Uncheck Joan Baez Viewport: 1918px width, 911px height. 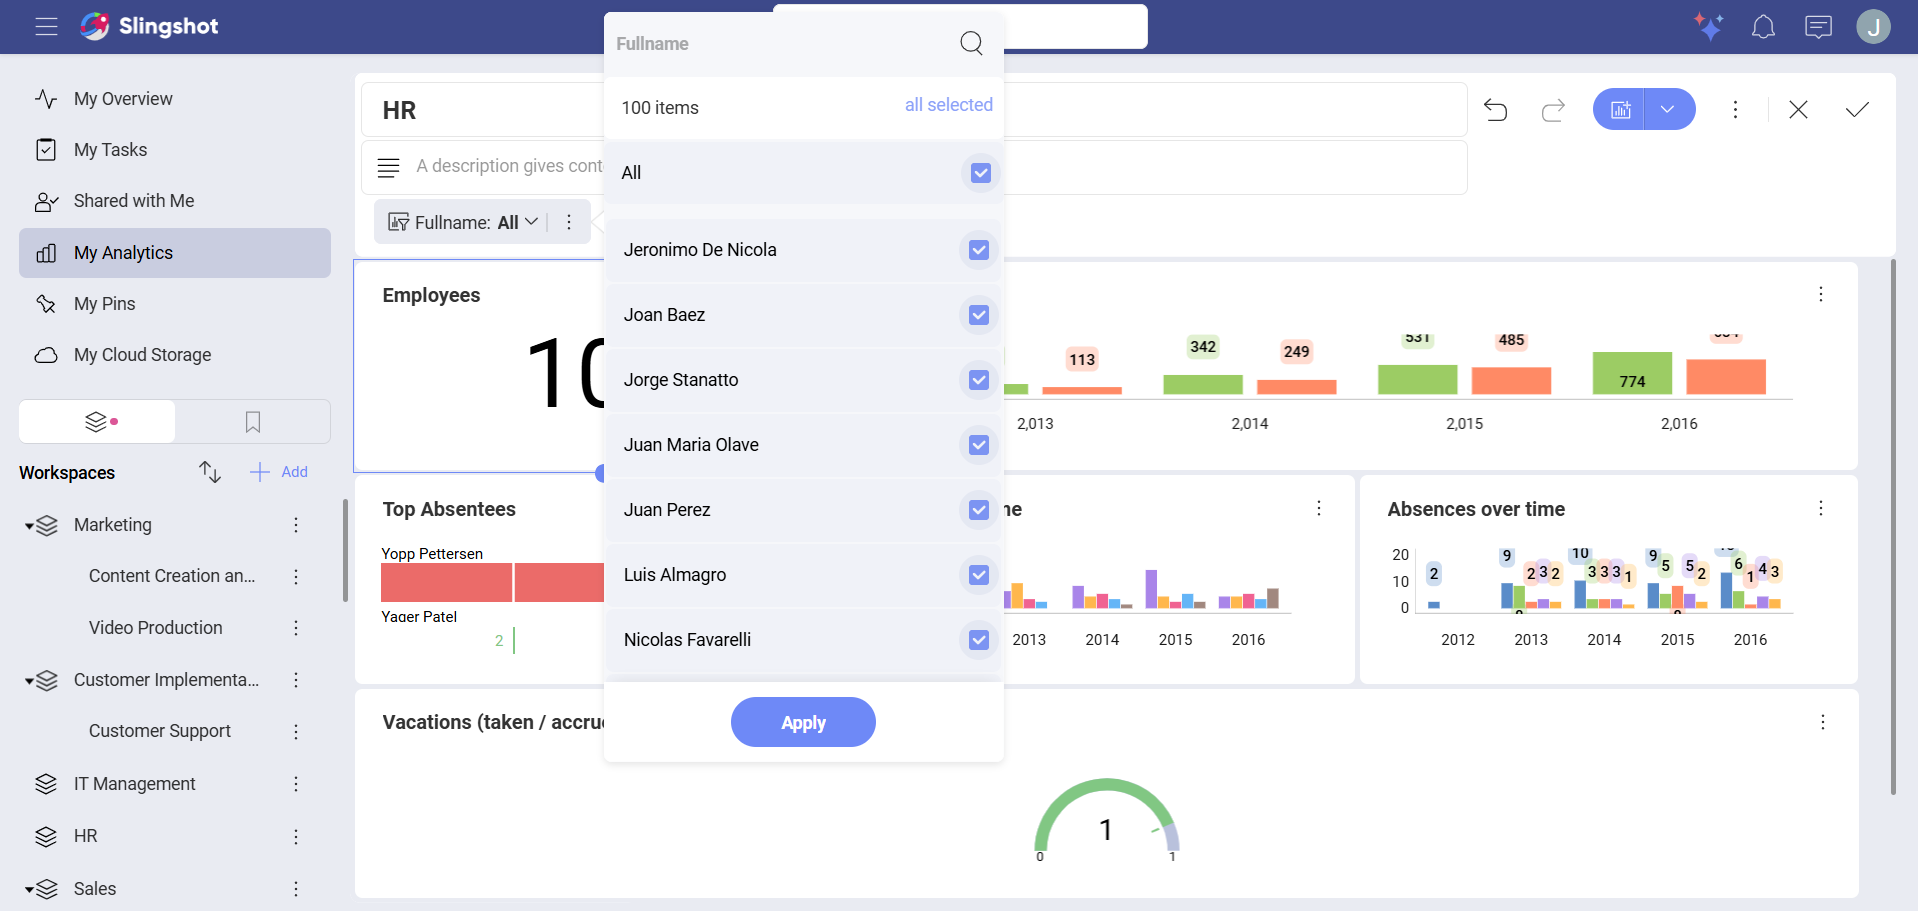[979, 315]
